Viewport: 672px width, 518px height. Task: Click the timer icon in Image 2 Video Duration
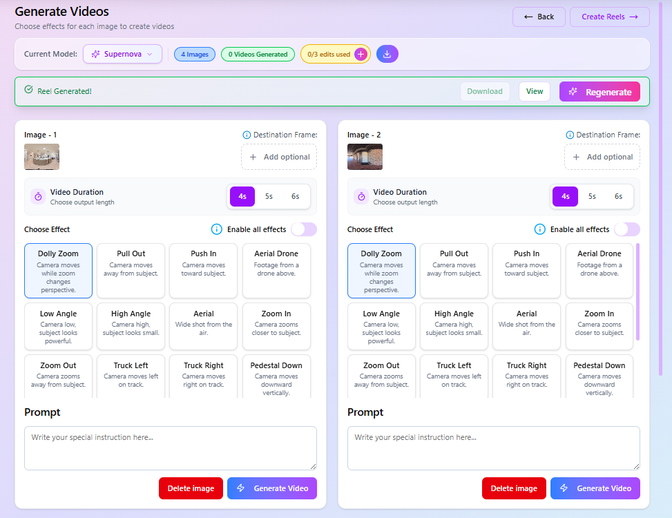click(x=361, y=197)
